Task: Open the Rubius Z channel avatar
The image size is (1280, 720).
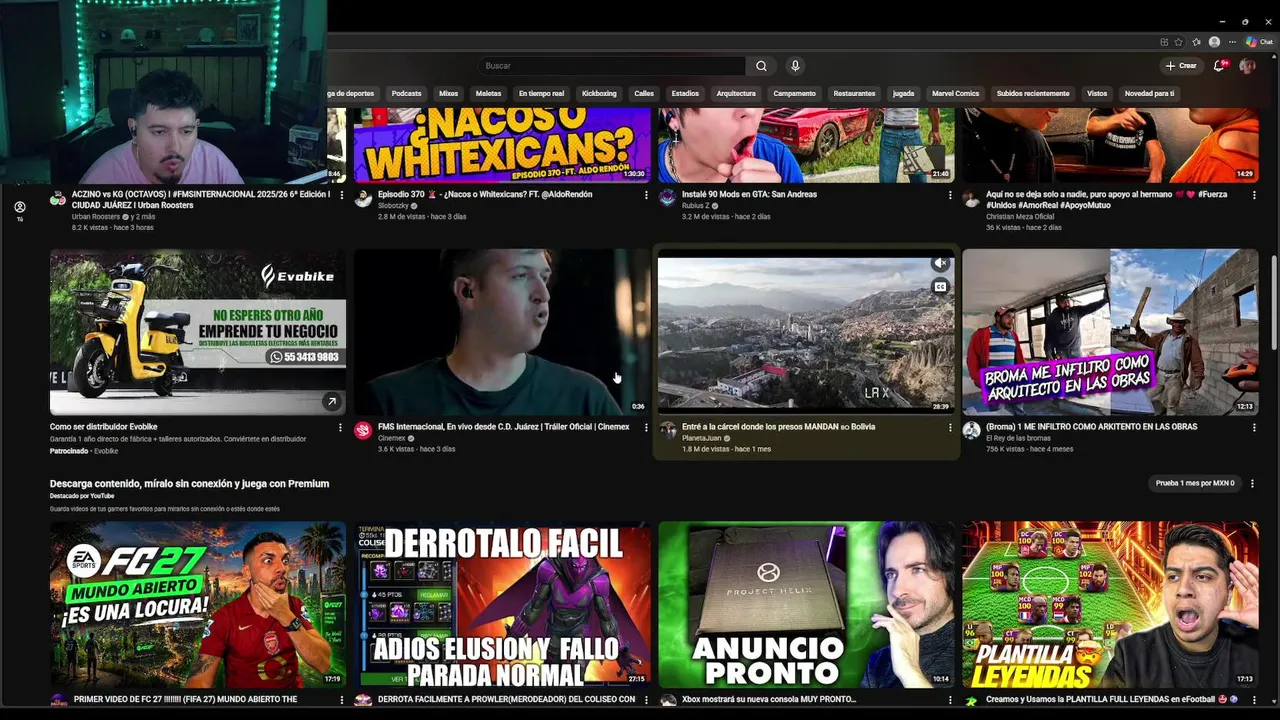Action: pyautogui.click(x=667, y=198)
